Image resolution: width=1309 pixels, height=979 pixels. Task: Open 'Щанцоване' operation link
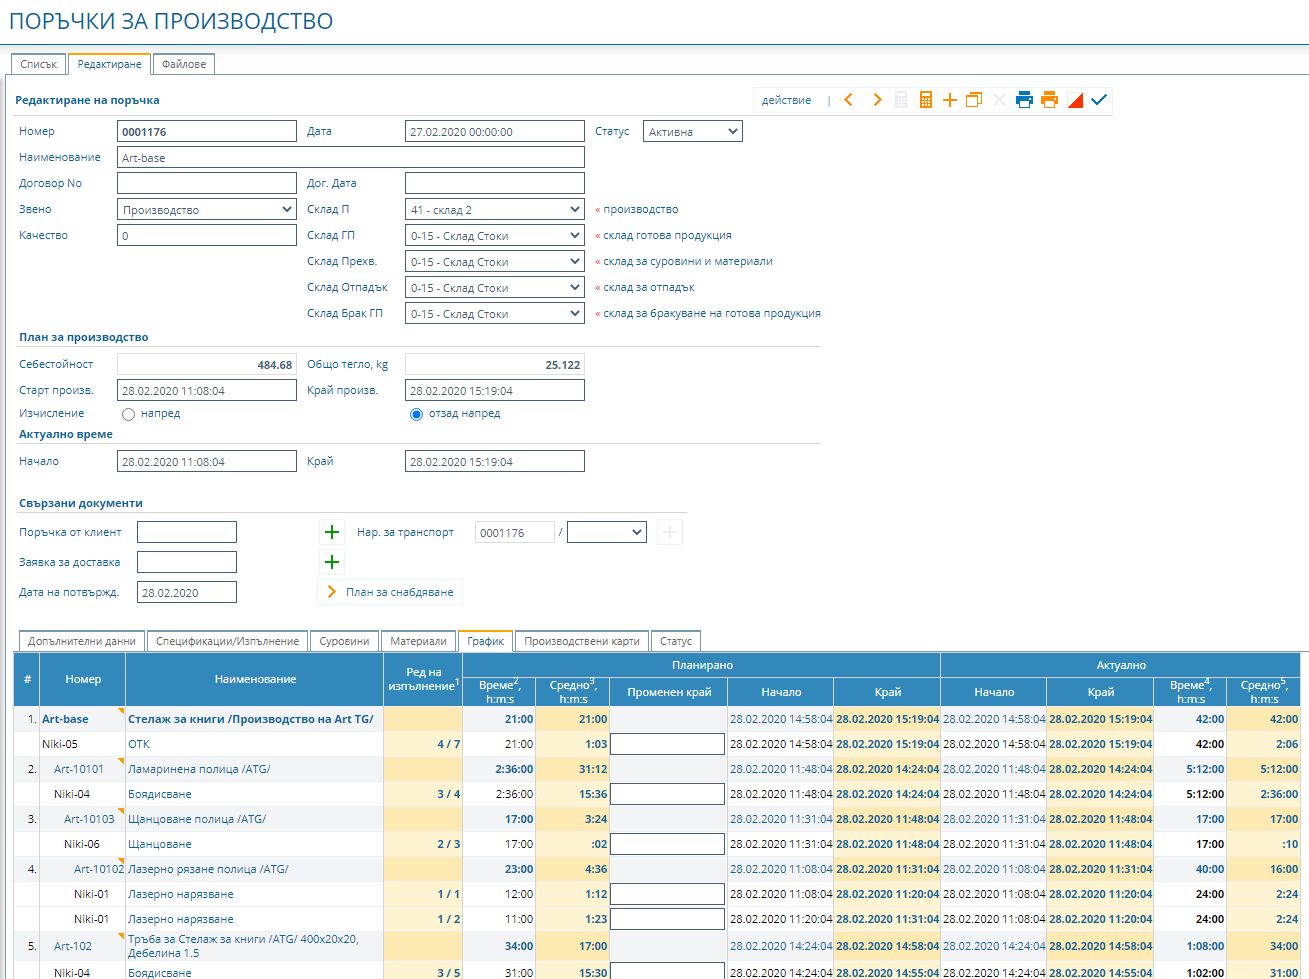coord(160,844)
